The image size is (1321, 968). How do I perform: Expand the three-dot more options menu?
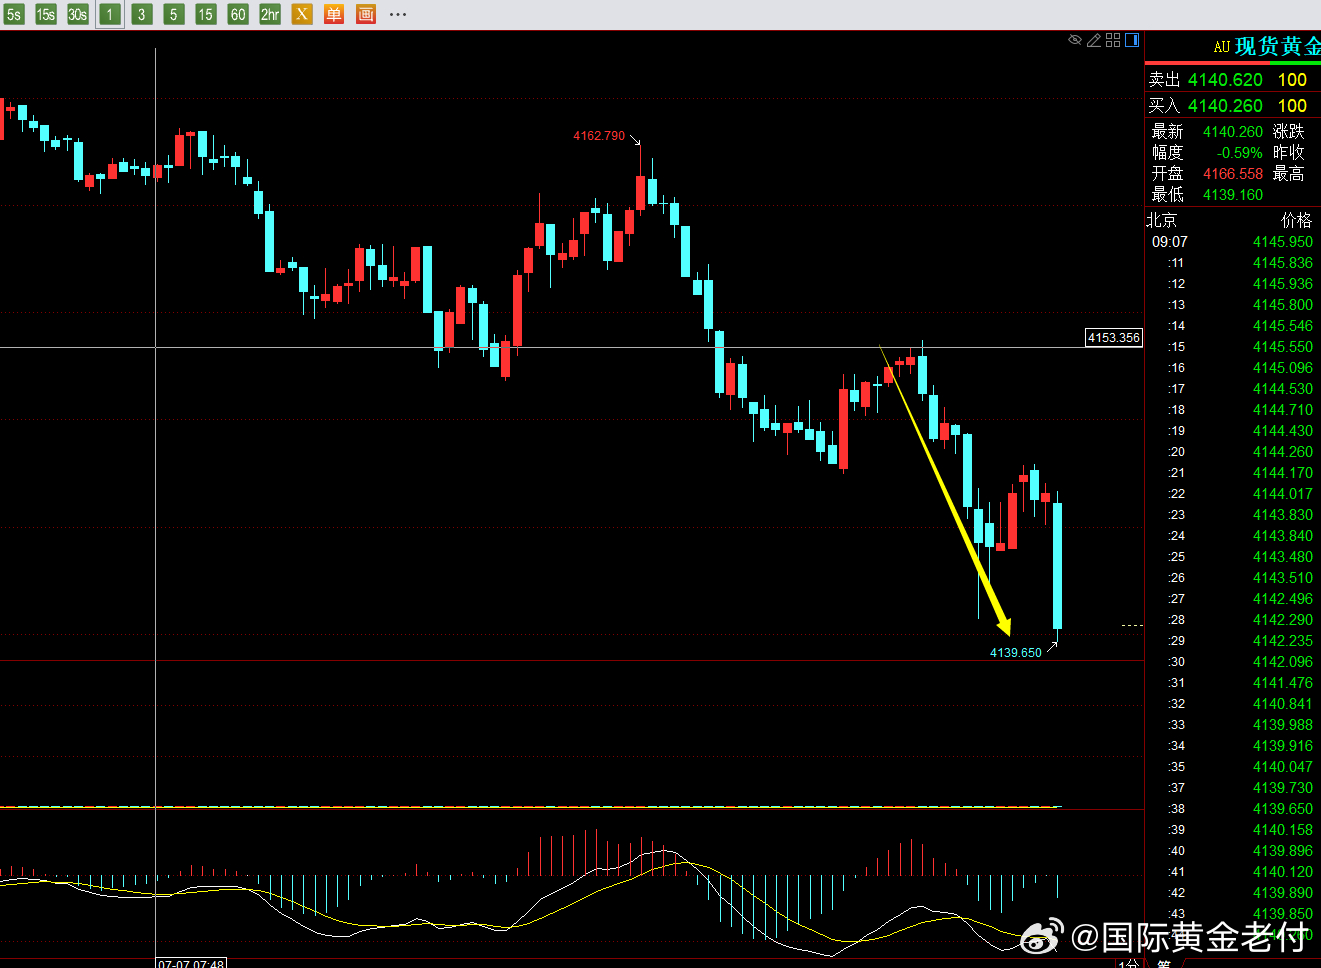[398, 14]
